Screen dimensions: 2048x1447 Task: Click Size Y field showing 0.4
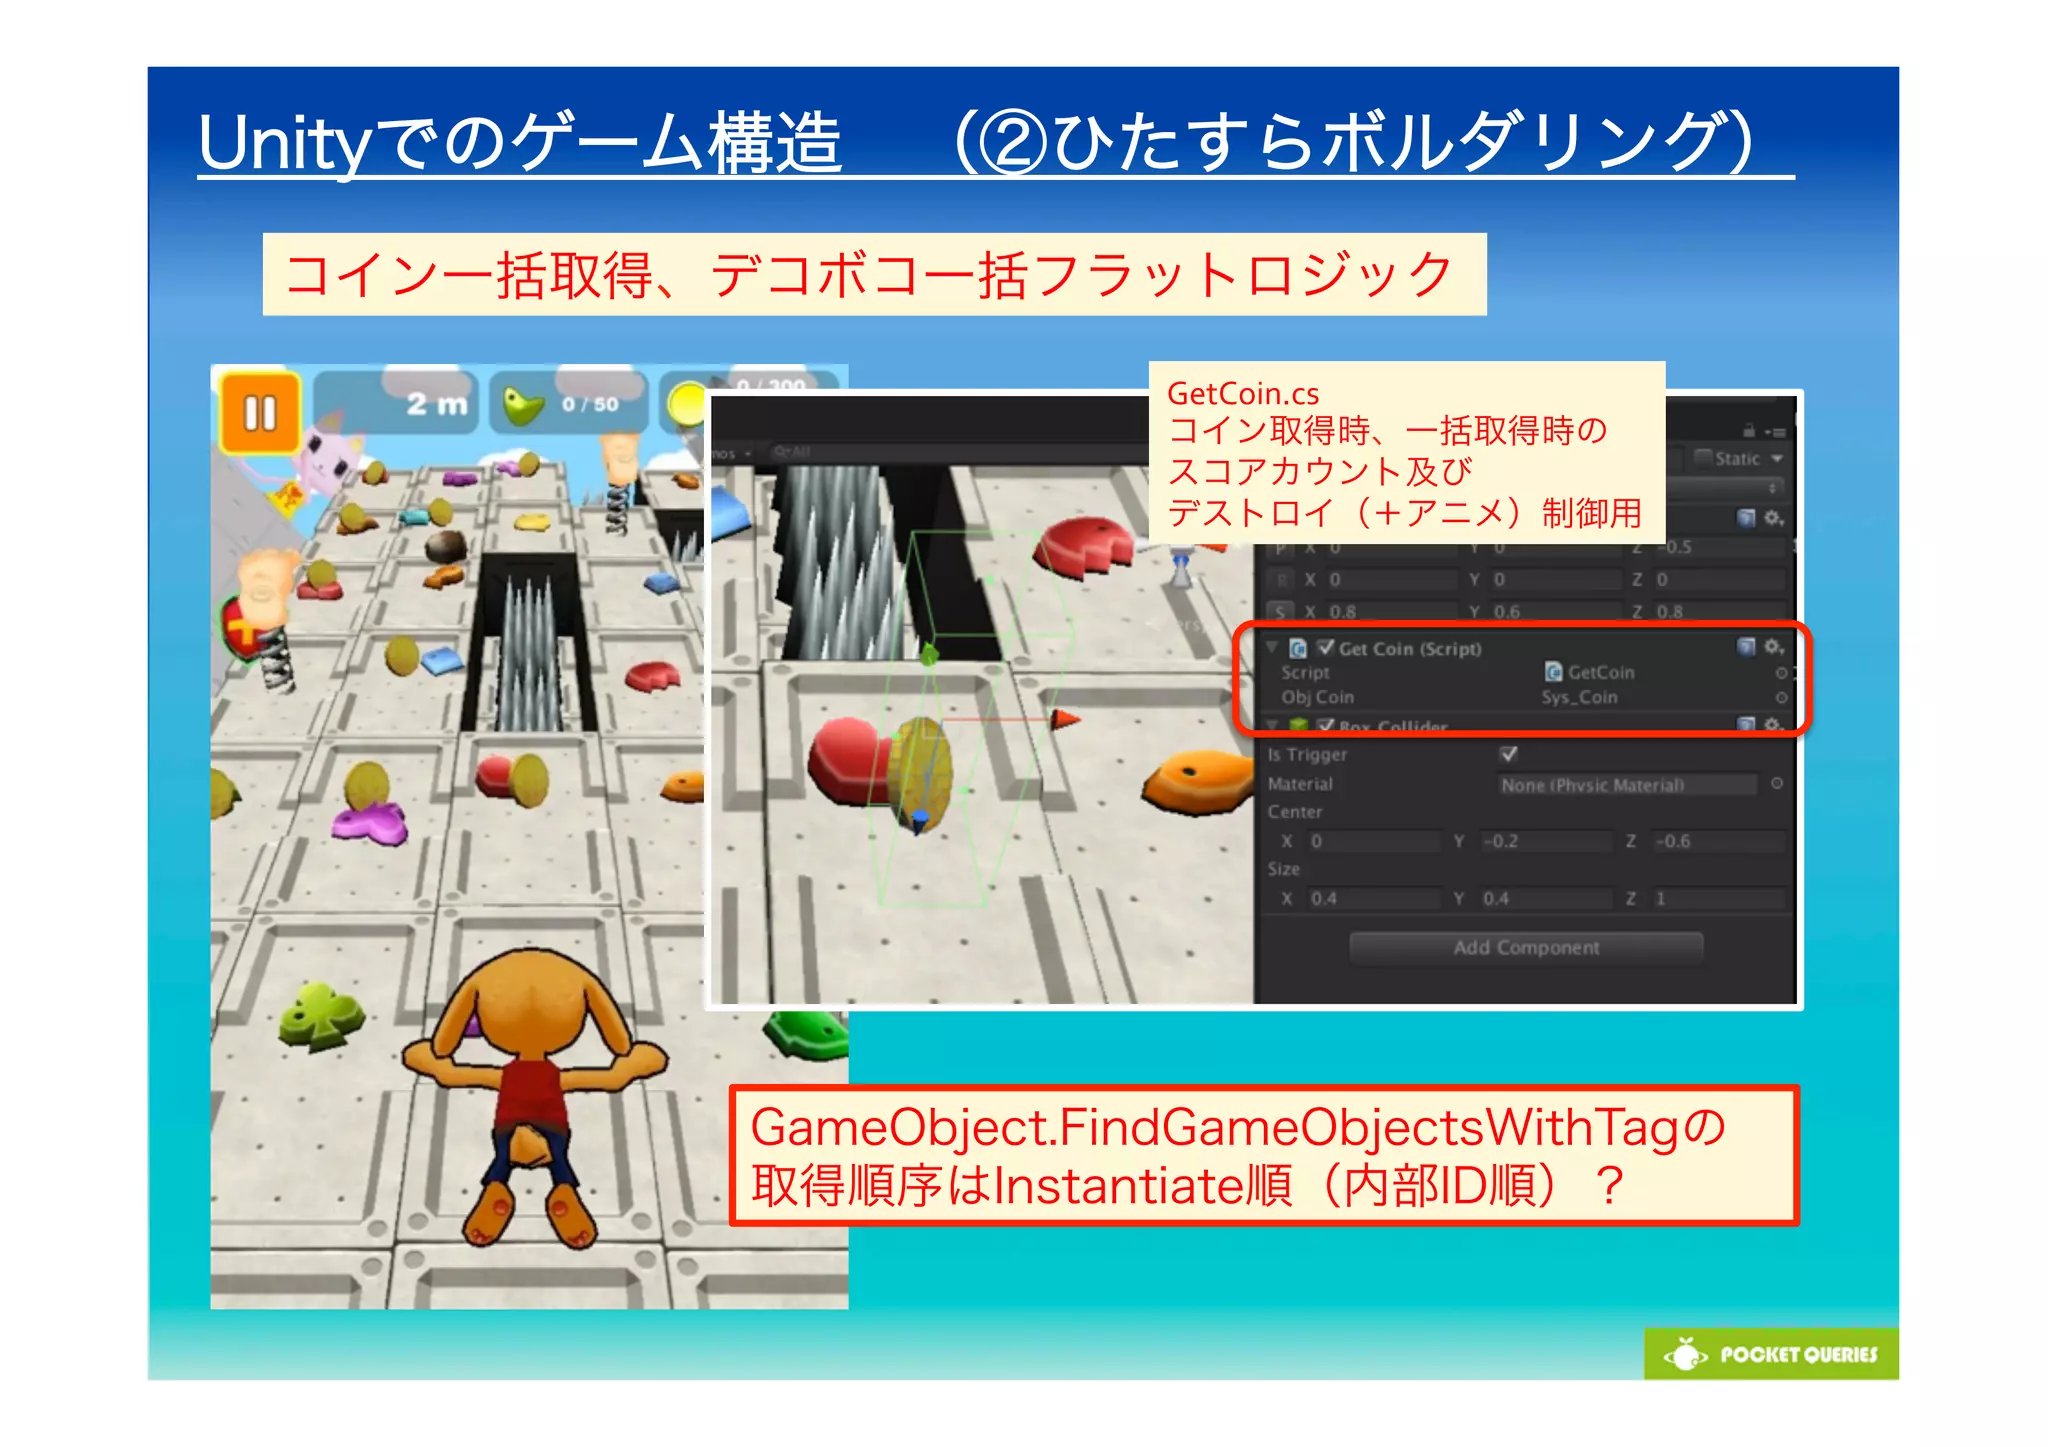1546,899
